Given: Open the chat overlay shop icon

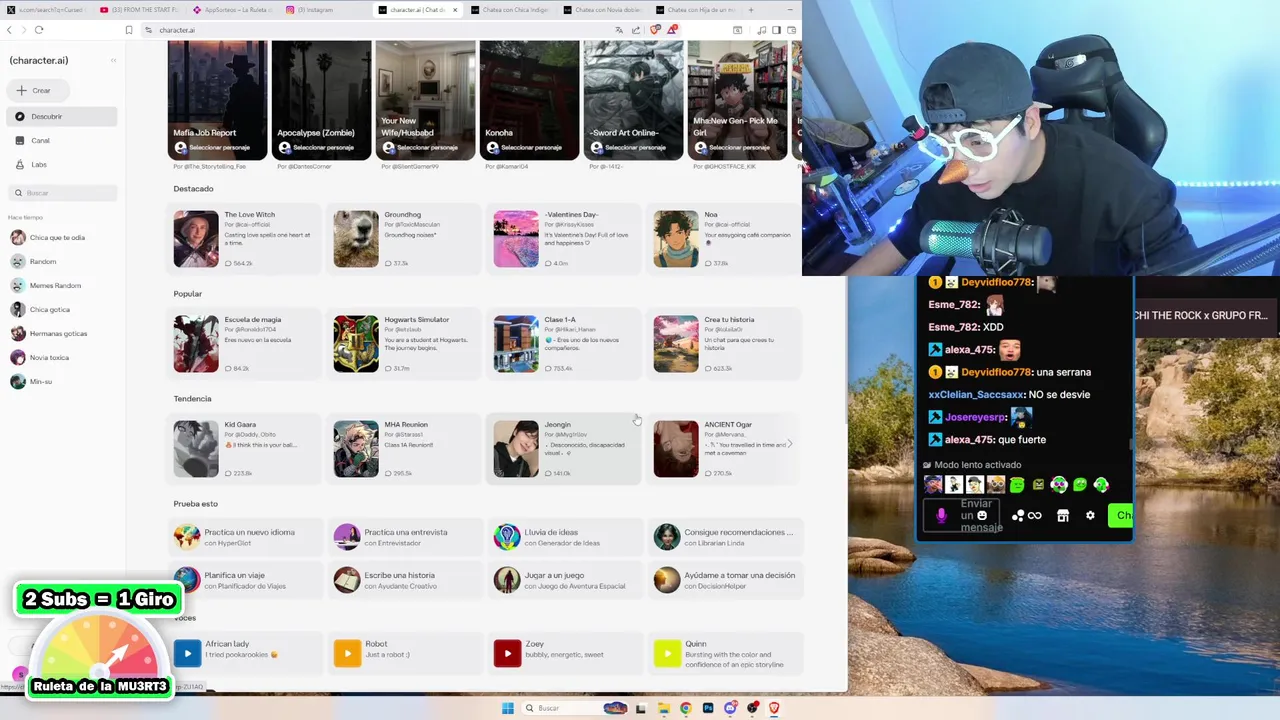Looking at the screenshot, I should tap(1063, 516).
